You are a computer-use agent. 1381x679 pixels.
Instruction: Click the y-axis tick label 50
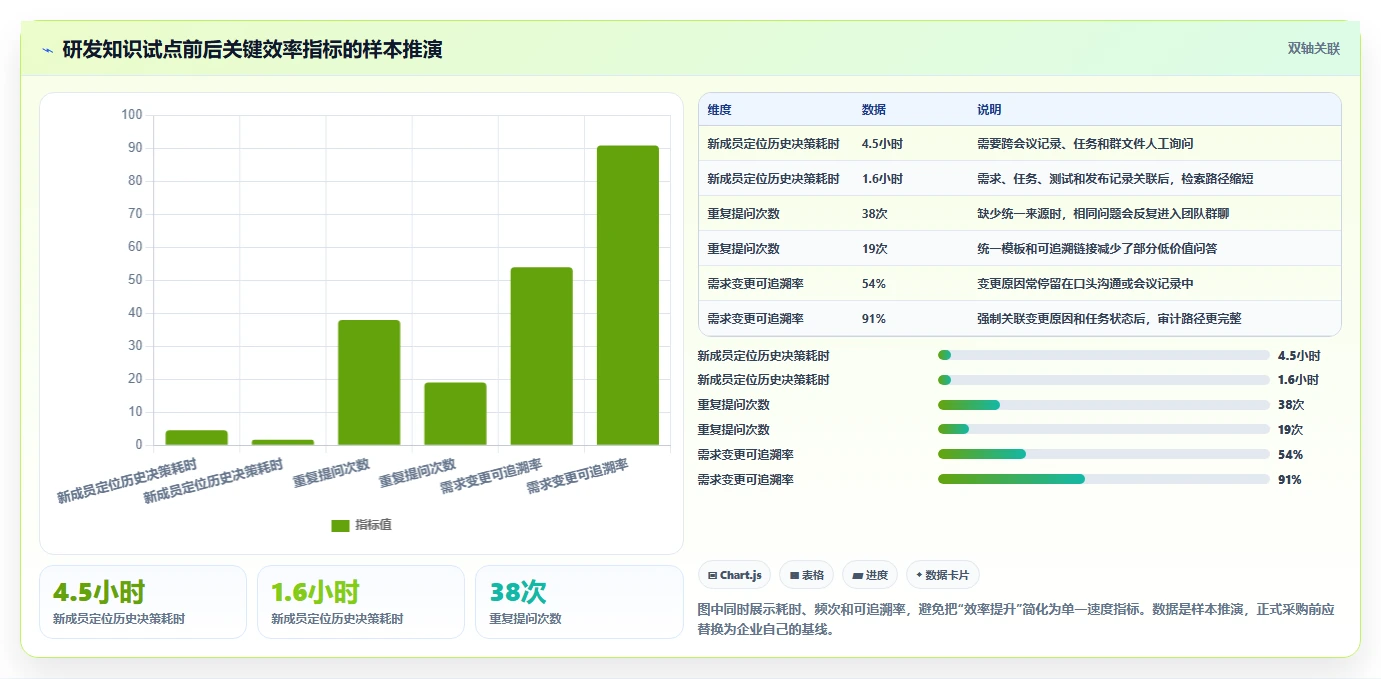click(135, 280)
